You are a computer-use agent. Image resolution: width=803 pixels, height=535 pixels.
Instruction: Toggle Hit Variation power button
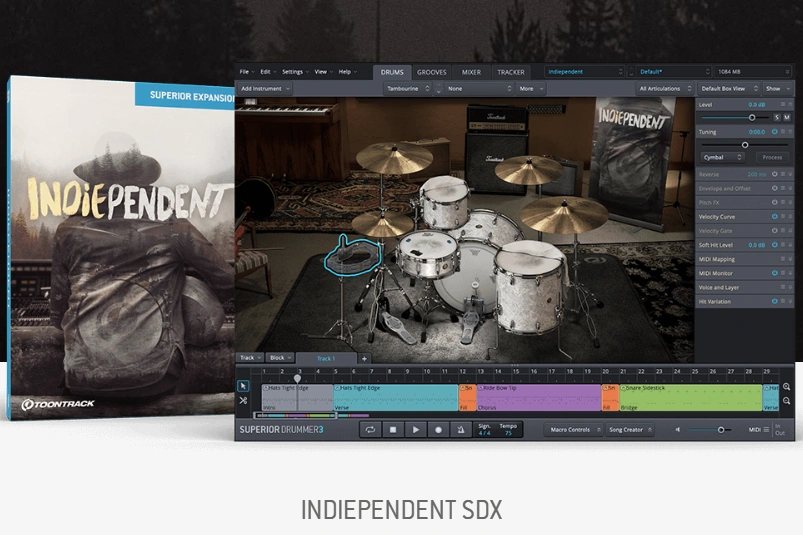(774, 302)
